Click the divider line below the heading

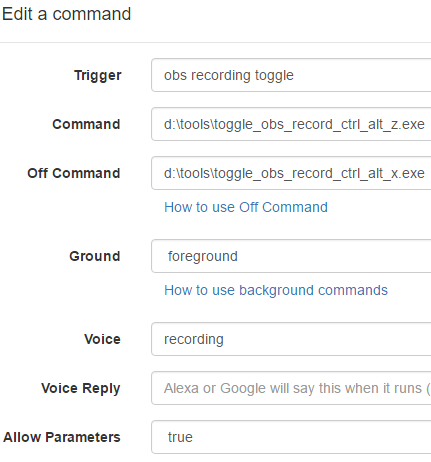pyautogui.click(x=215, y=42)
